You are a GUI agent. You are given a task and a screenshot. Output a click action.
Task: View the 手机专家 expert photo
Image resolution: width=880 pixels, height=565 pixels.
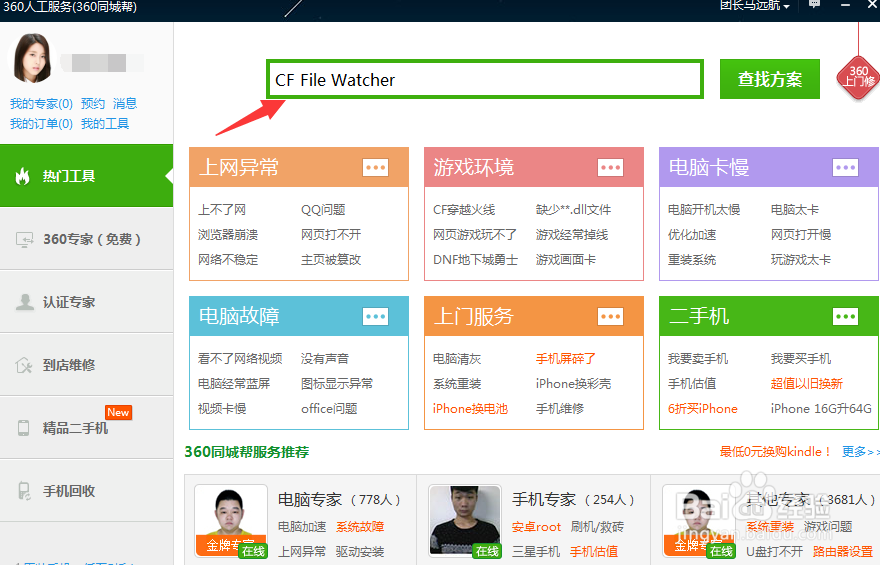click(465, 521)
